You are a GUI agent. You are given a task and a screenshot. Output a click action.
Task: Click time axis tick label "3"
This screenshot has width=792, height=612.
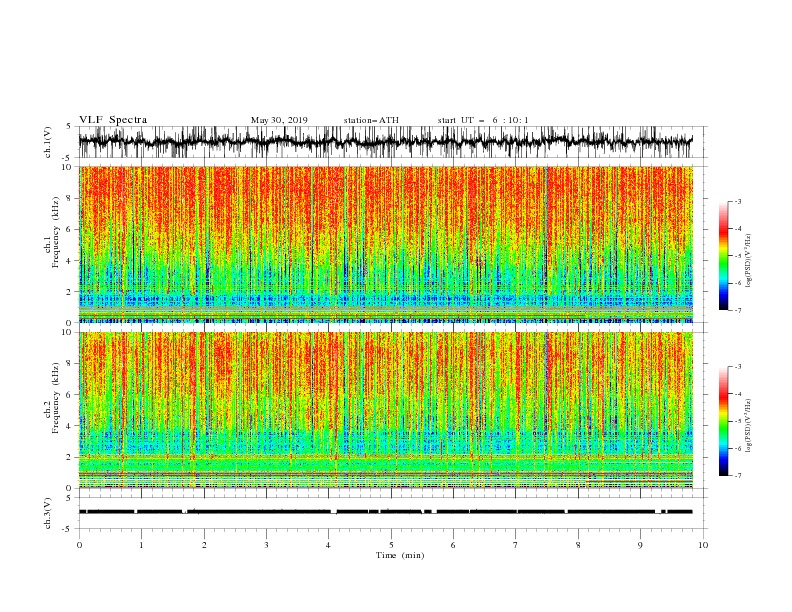266,545
